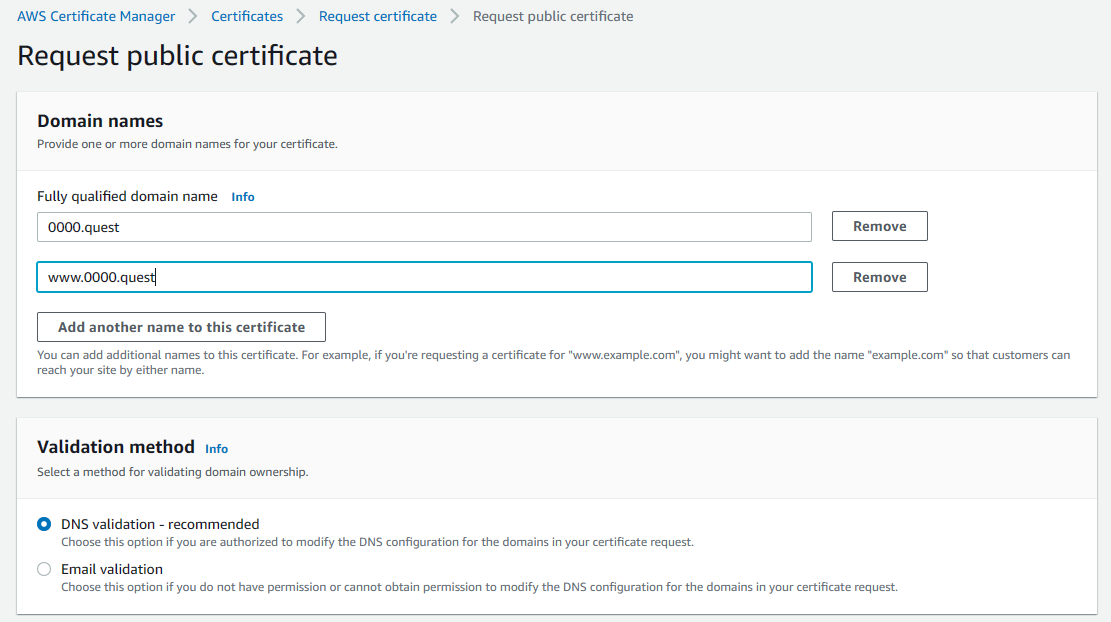Open Info next to Validation method
1111x622 pixels.
click(x=216, y=448)
